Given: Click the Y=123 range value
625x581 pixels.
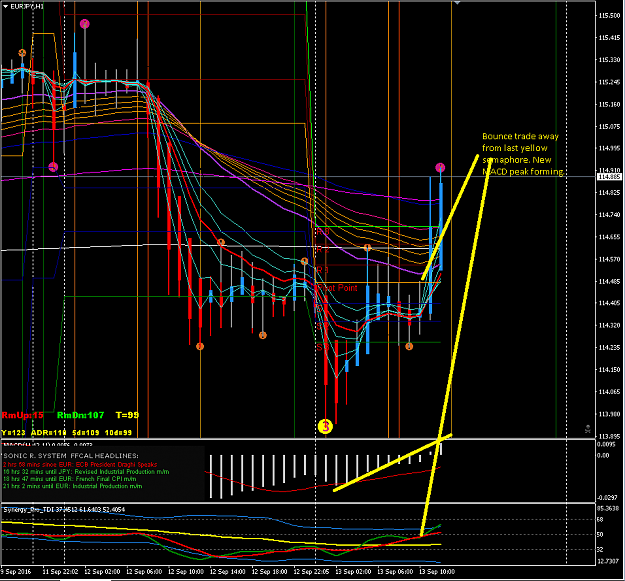Looking at the screenshot, I should [x=14, y=432].
